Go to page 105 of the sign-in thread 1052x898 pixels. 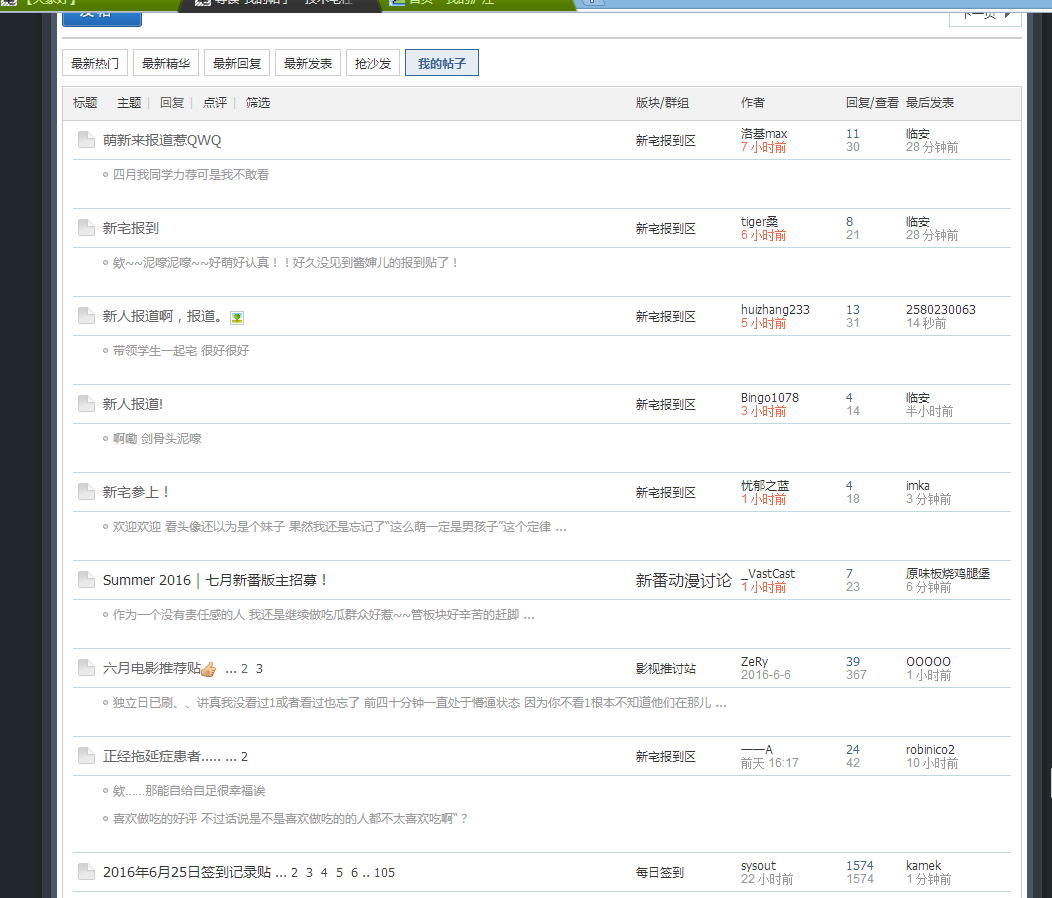coord(384,873)
